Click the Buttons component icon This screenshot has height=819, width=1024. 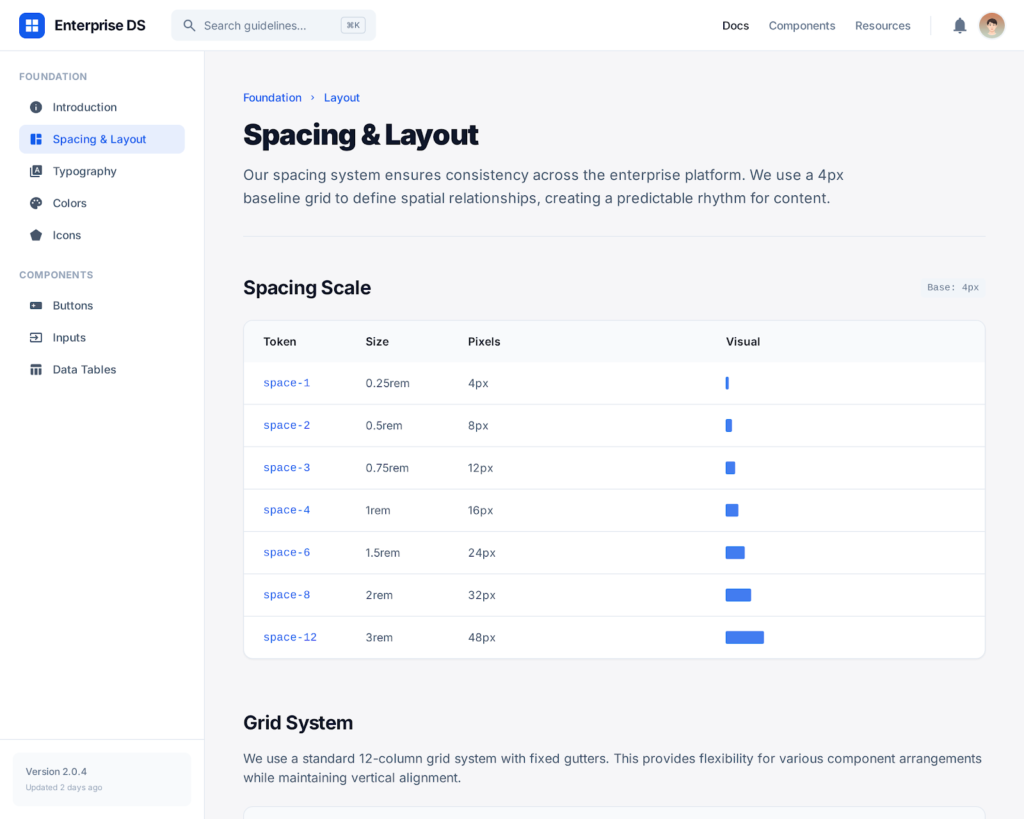pos(36,305)
